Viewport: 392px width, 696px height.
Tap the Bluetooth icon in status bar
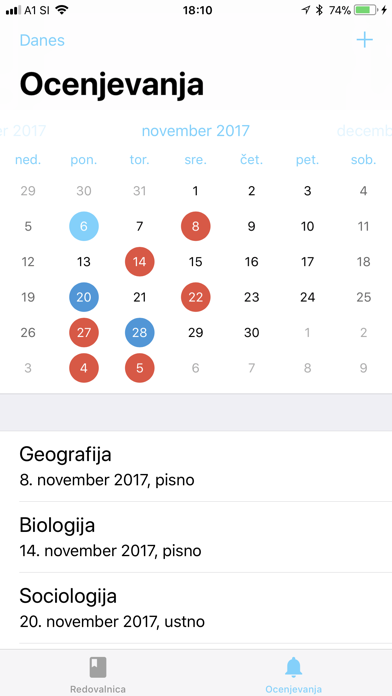tap(319, 10)
